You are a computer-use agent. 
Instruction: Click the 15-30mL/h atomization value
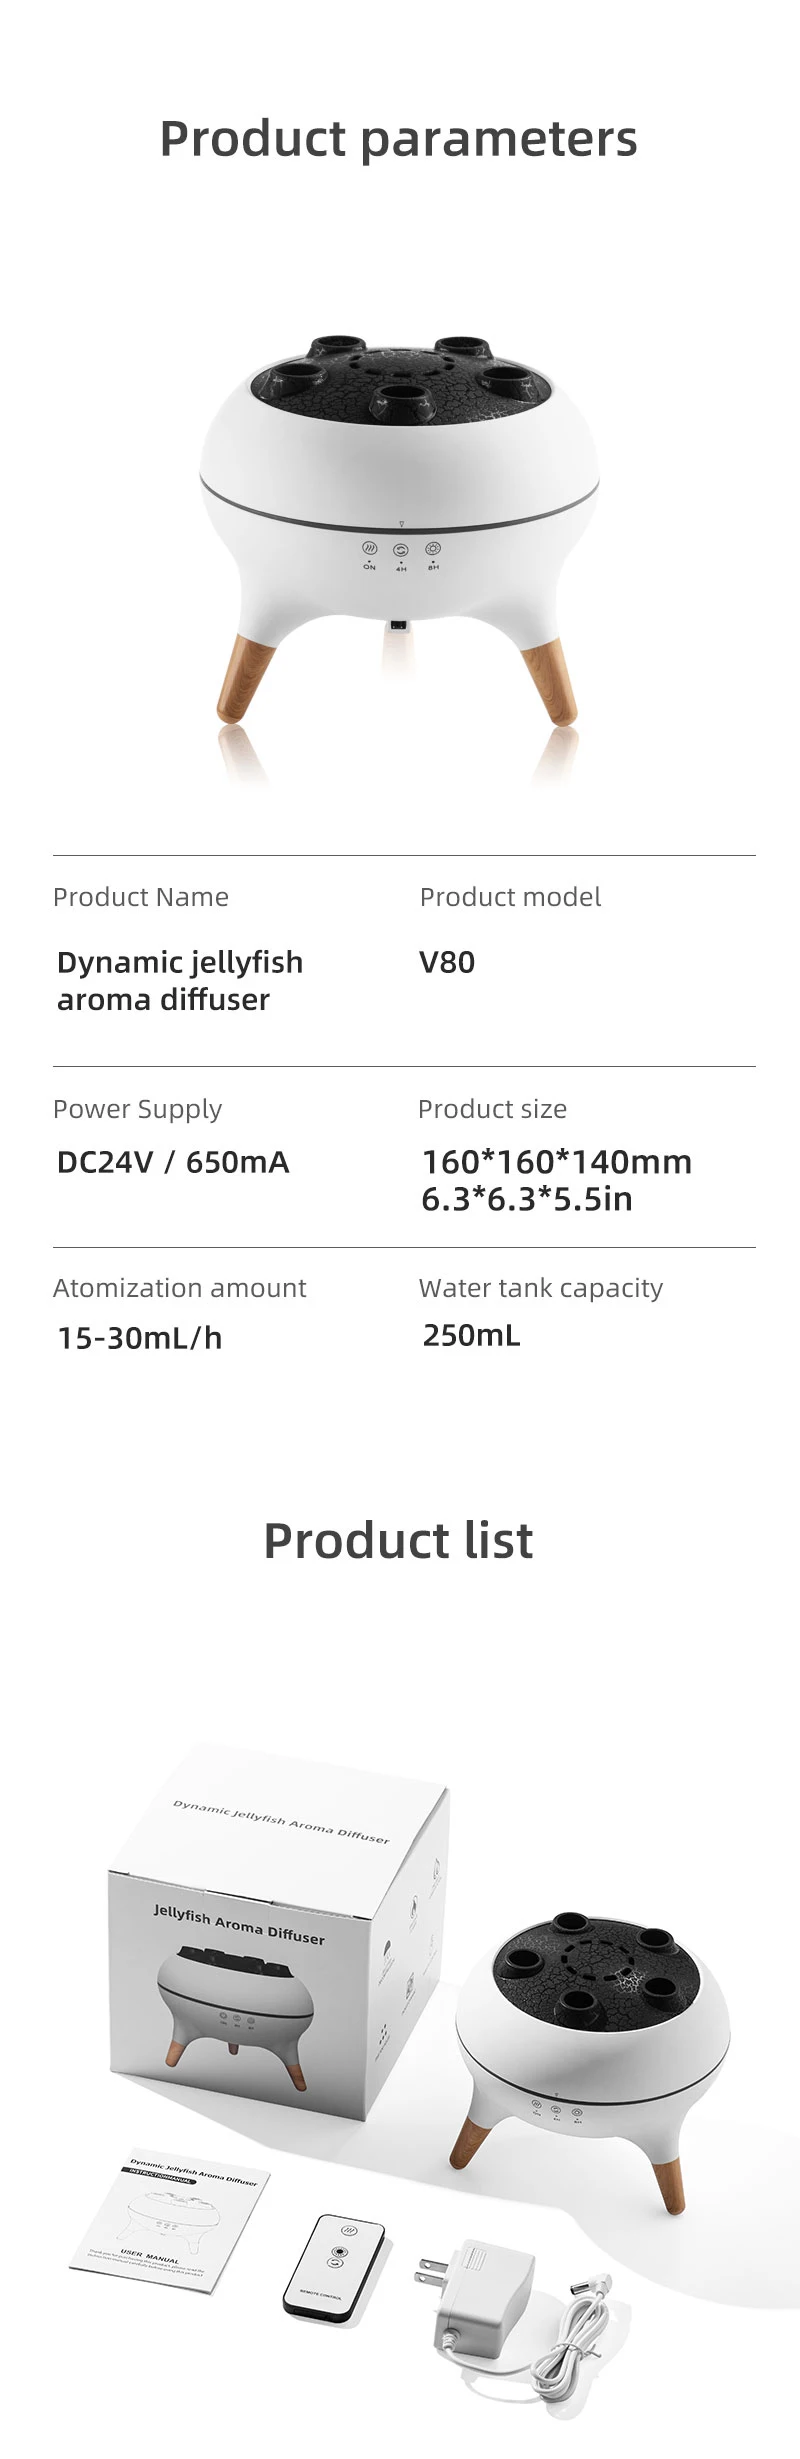[140, 1338]
